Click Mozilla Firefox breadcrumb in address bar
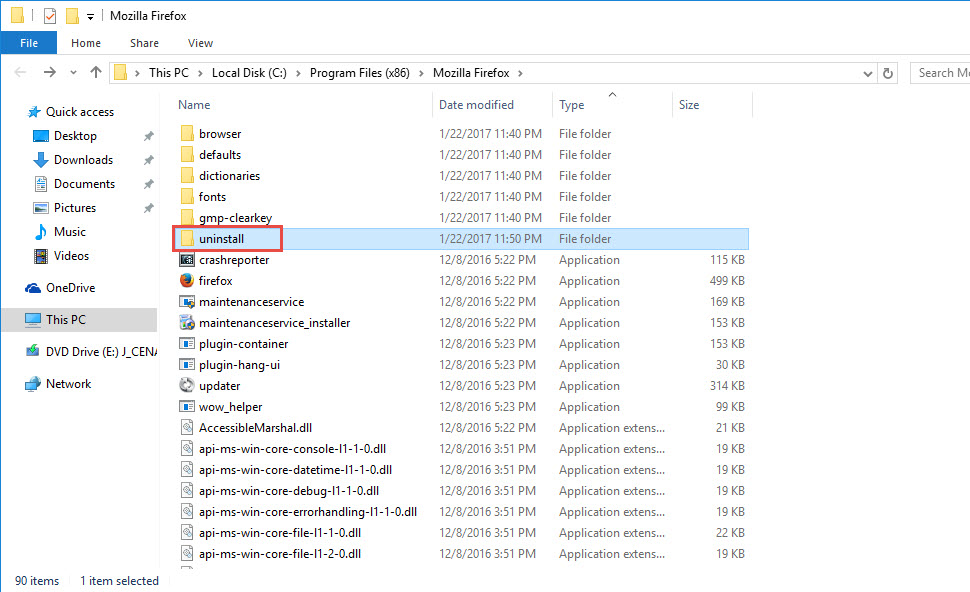Image resolution: width=970 pixels, height=592 pixels. coord(471,73)
